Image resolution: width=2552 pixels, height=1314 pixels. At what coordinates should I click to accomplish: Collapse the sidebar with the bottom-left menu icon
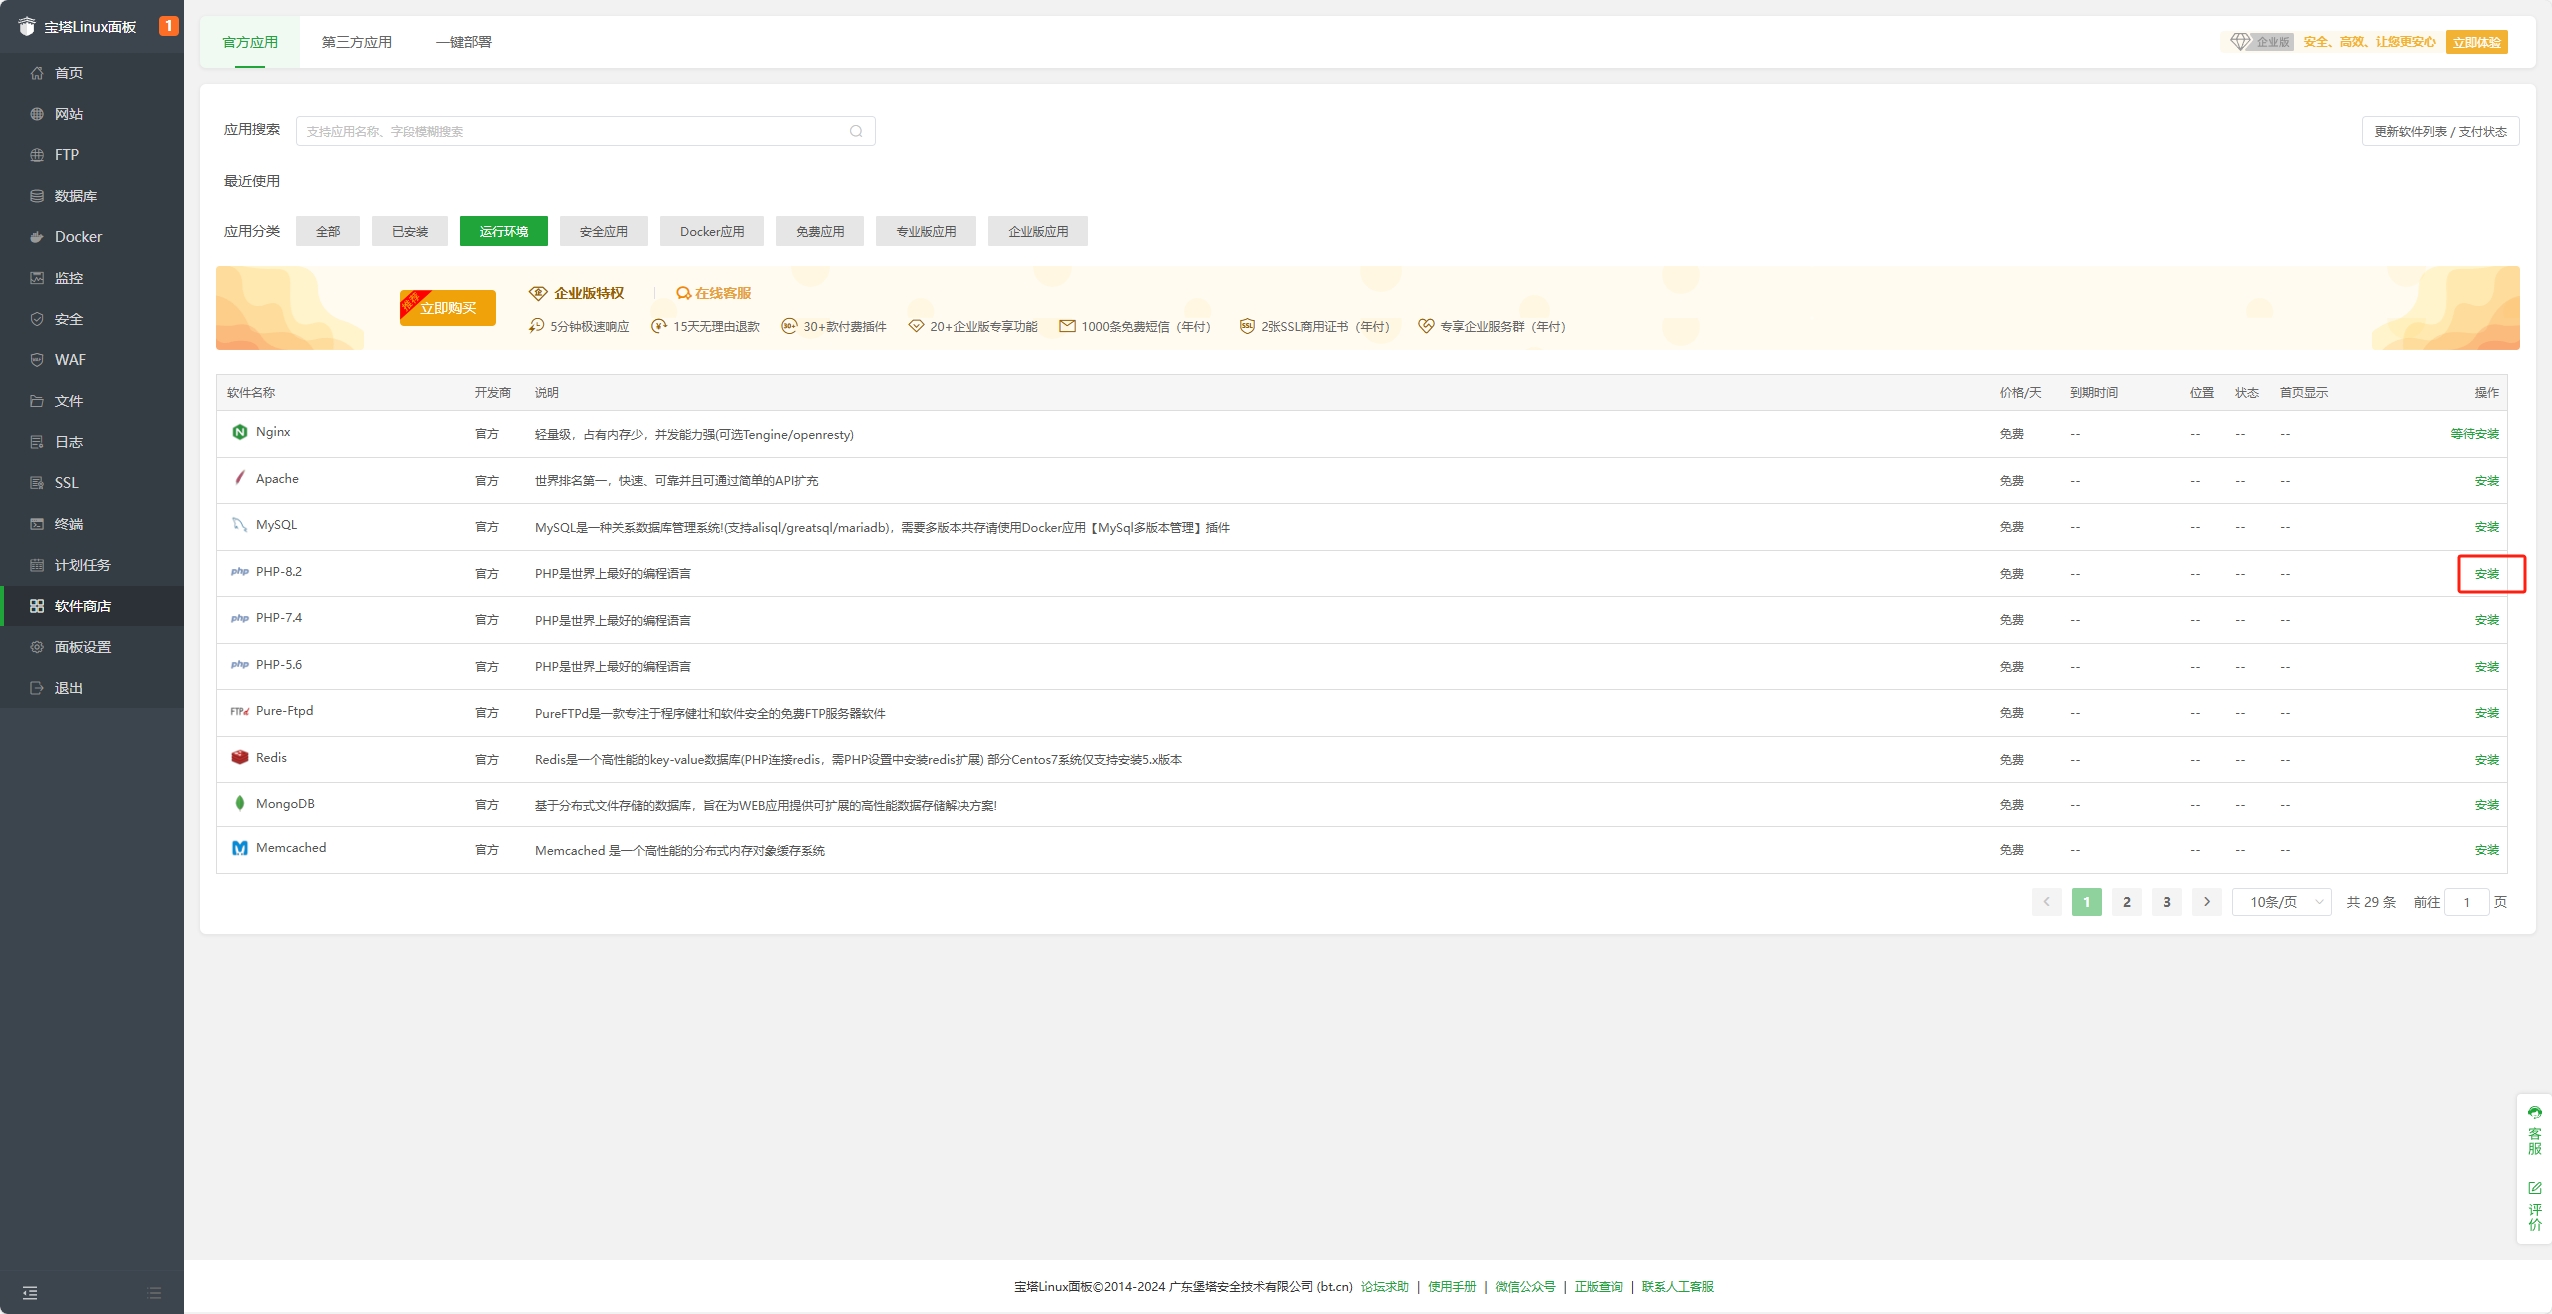pos(30,1293)
